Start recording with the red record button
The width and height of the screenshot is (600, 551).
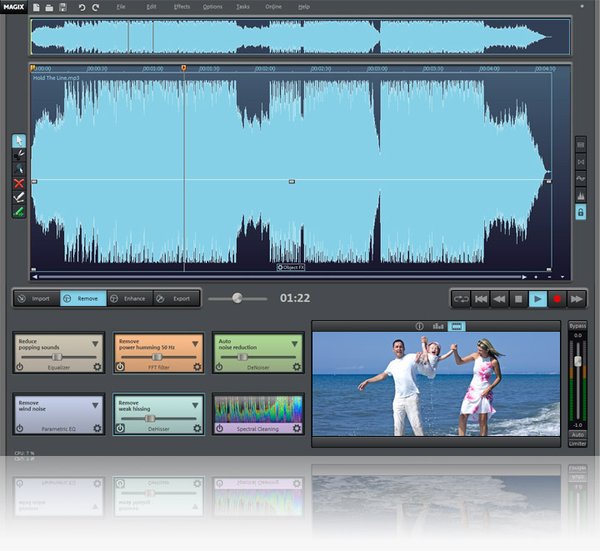click(557, 299)
